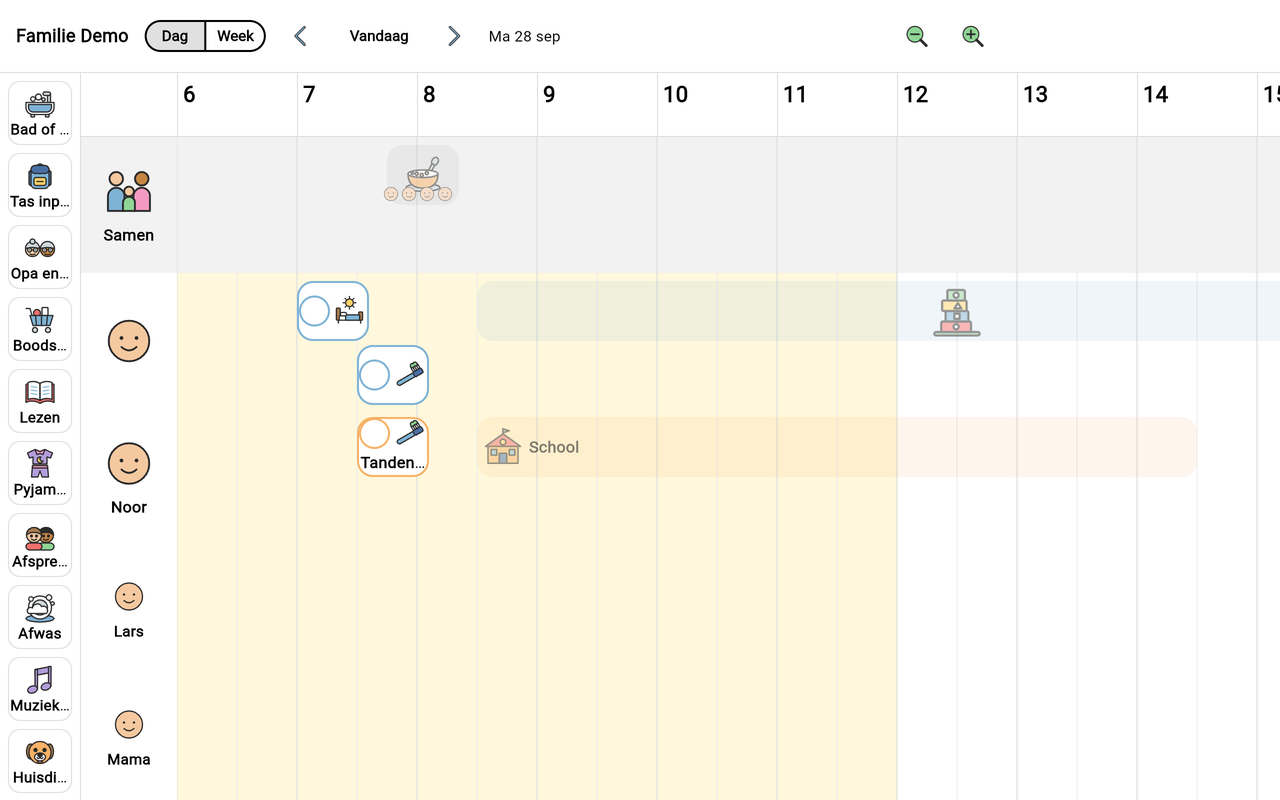Switch to Week view
The width and height of the screenshot is (1280, 800).
coord(235,36)
